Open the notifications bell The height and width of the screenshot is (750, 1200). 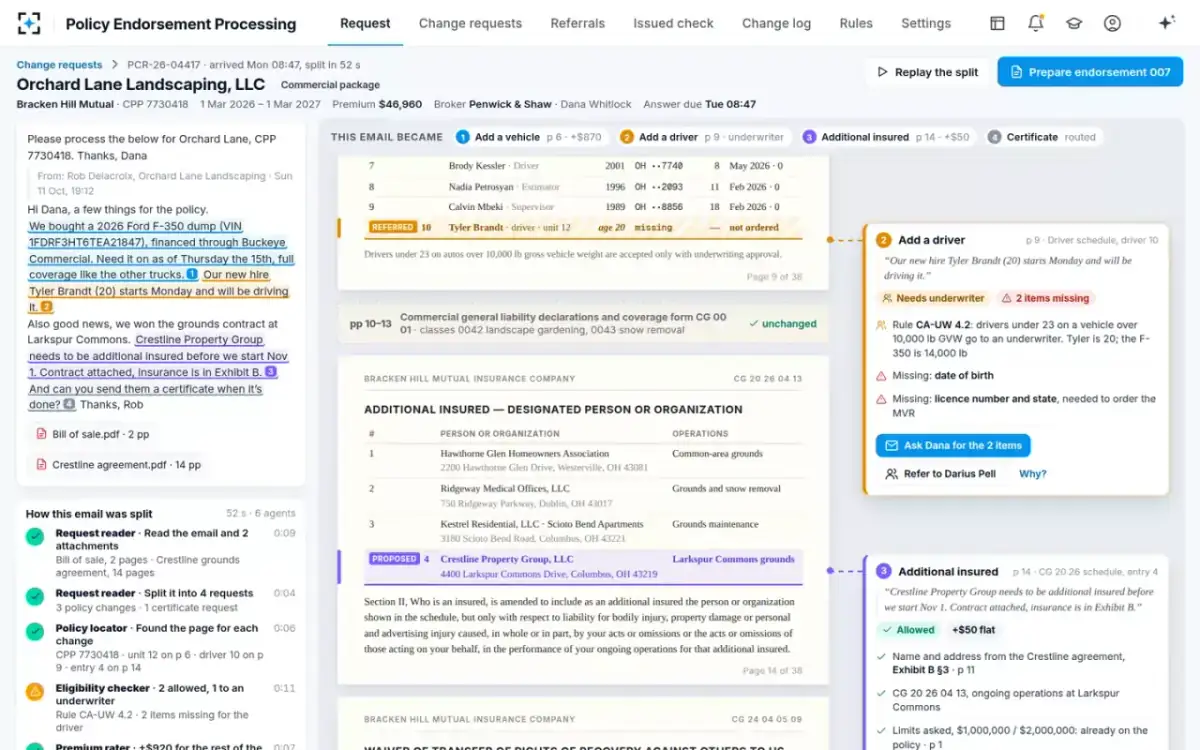pyautogui.click(x=1036, y=23)
